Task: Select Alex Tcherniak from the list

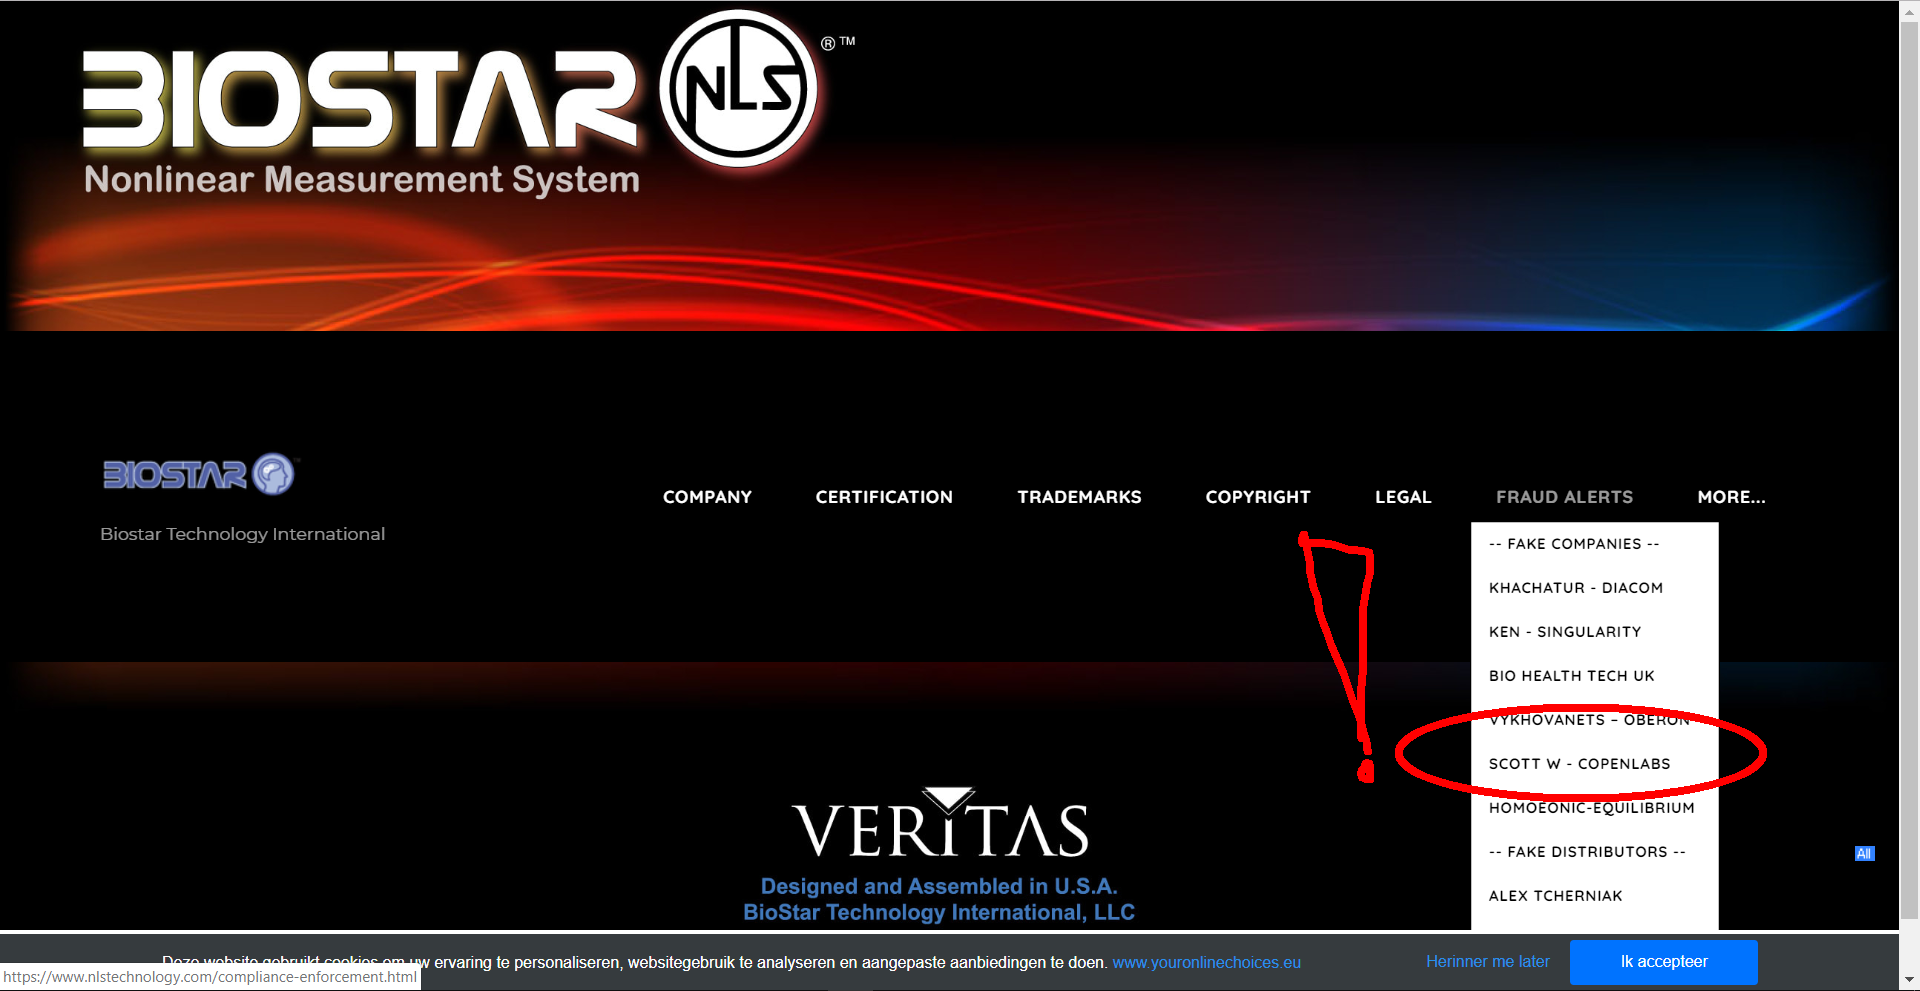Action: pyautogui.click(x=1555, y=896)
